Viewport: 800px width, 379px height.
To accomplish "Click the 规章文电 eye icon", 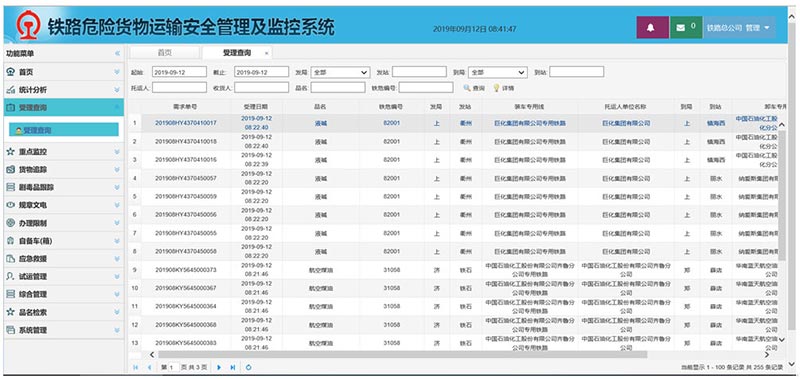I will tap(10, 205).
